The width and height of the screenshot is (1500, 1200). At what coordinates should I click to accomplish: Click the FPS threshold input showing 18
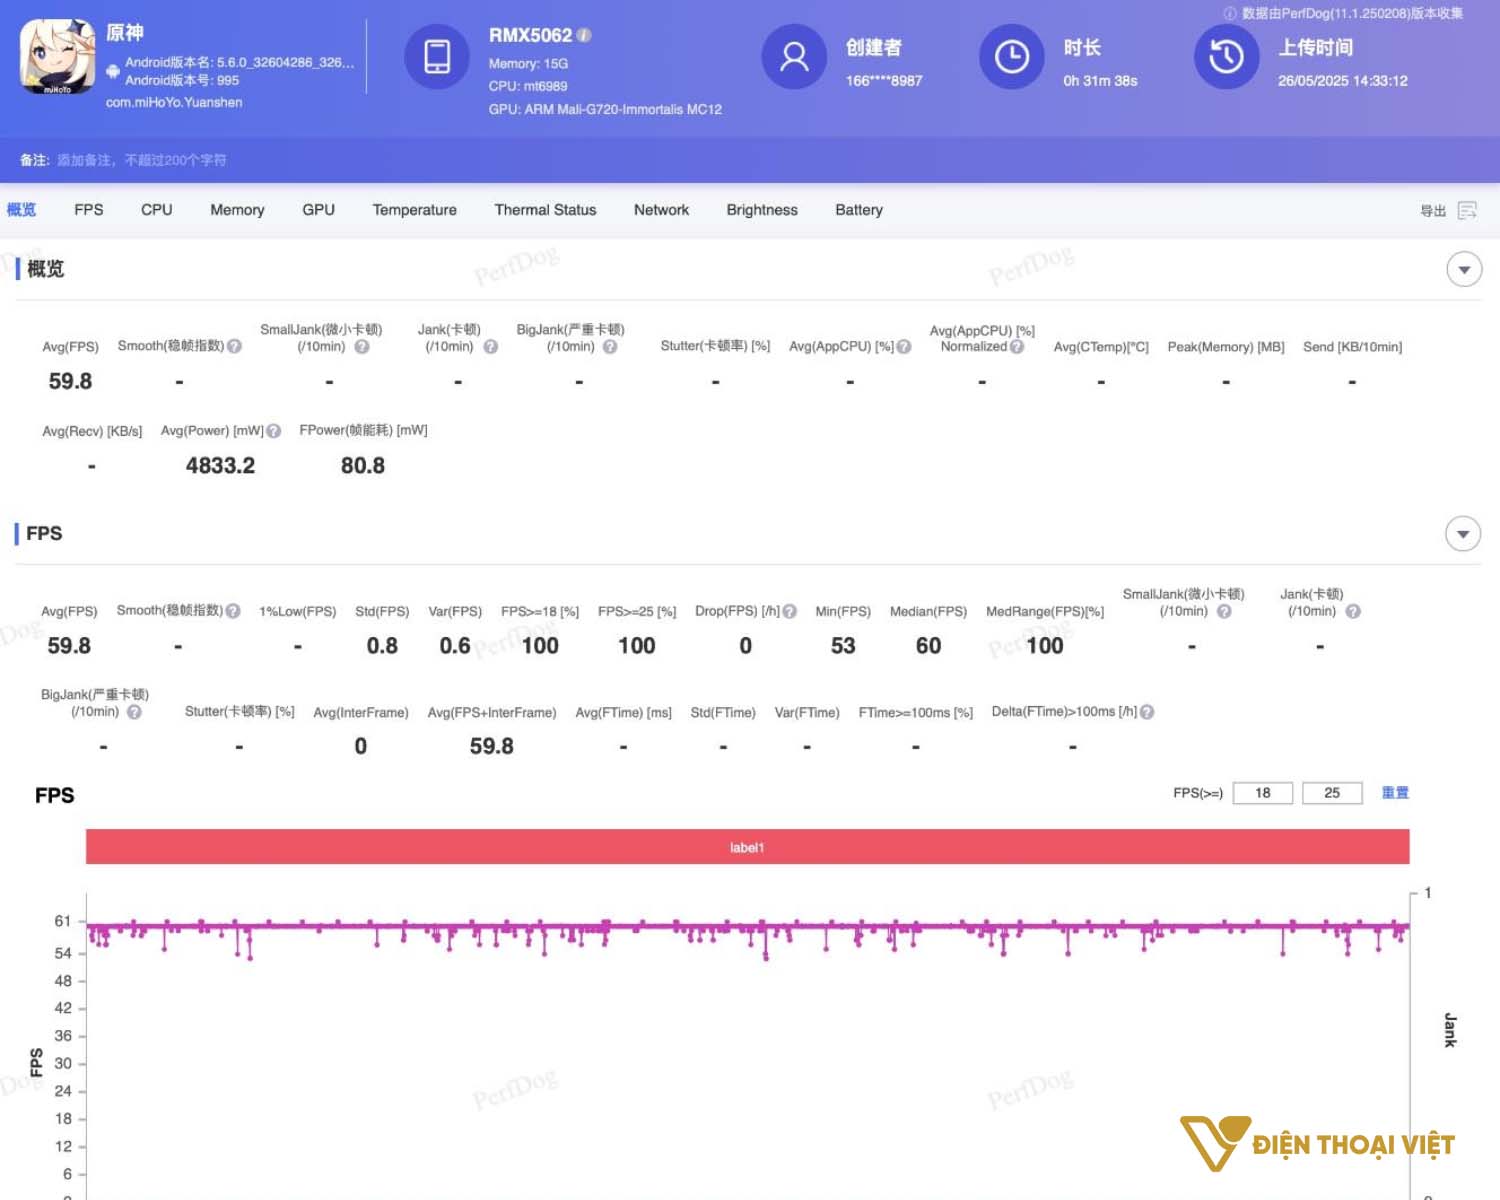1263,792
